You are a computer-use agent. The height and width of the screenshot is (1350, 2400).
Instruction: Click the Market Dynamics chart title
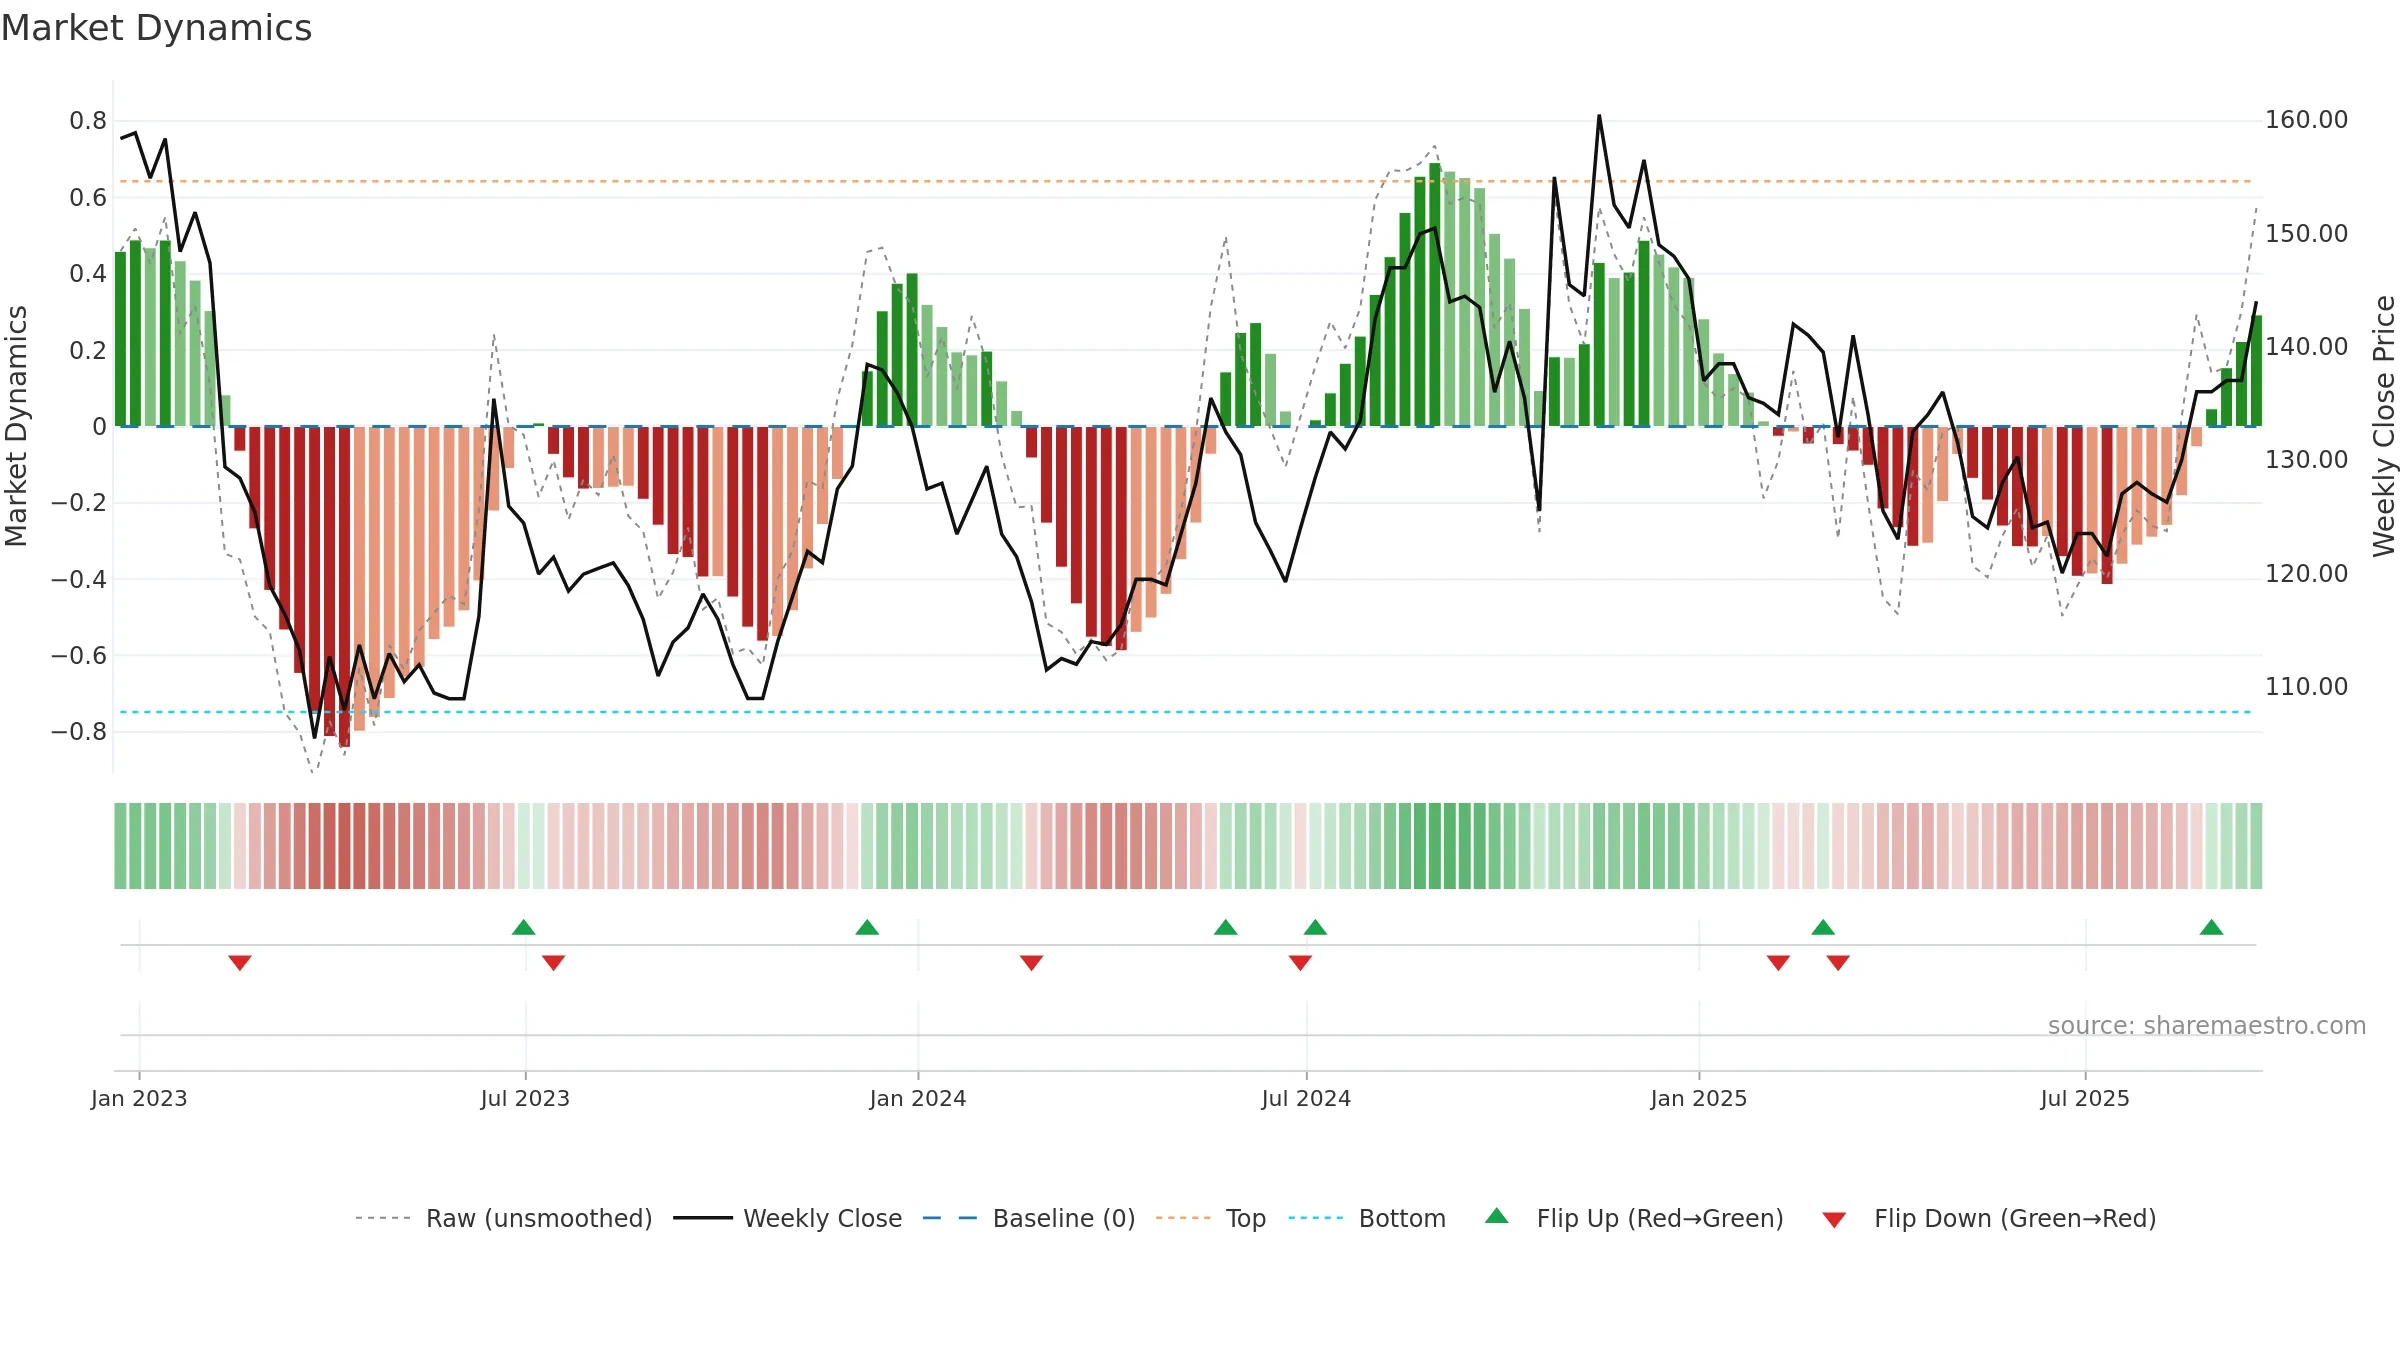click(157, 28)
